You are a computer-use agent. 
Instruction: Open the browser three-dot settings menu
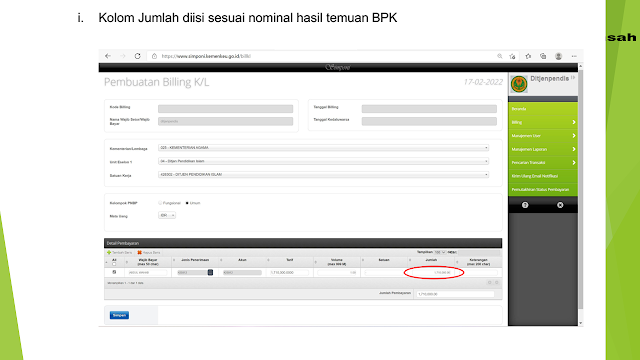pos(574,56)
